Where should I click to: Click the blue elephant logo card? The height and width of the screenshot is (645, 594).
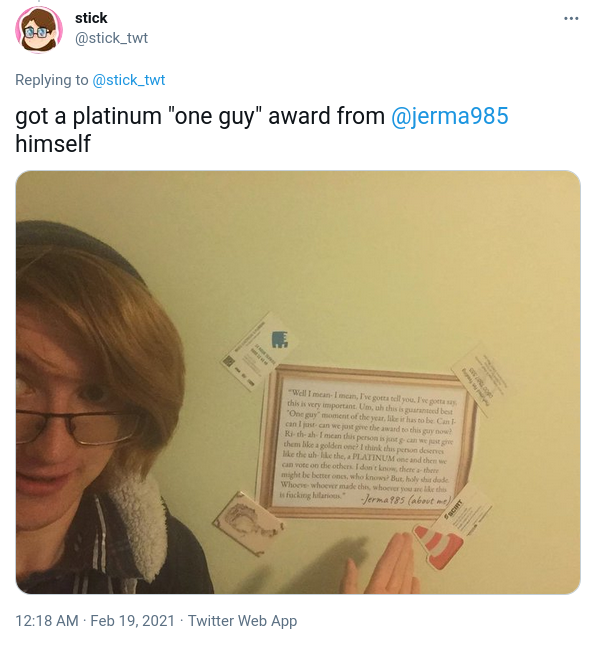(260, 351)
